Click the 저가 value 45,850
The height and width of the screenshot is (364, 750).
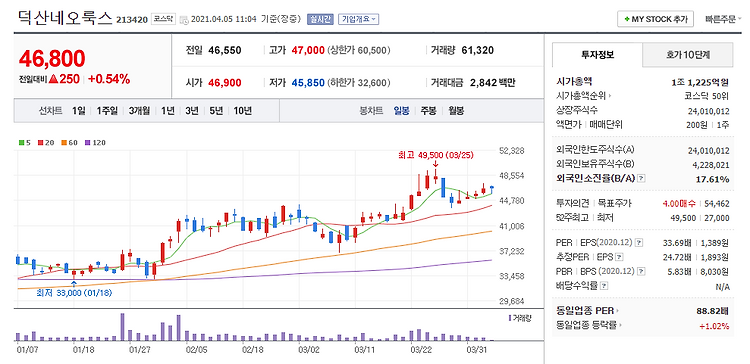click(x=308, y=83)
